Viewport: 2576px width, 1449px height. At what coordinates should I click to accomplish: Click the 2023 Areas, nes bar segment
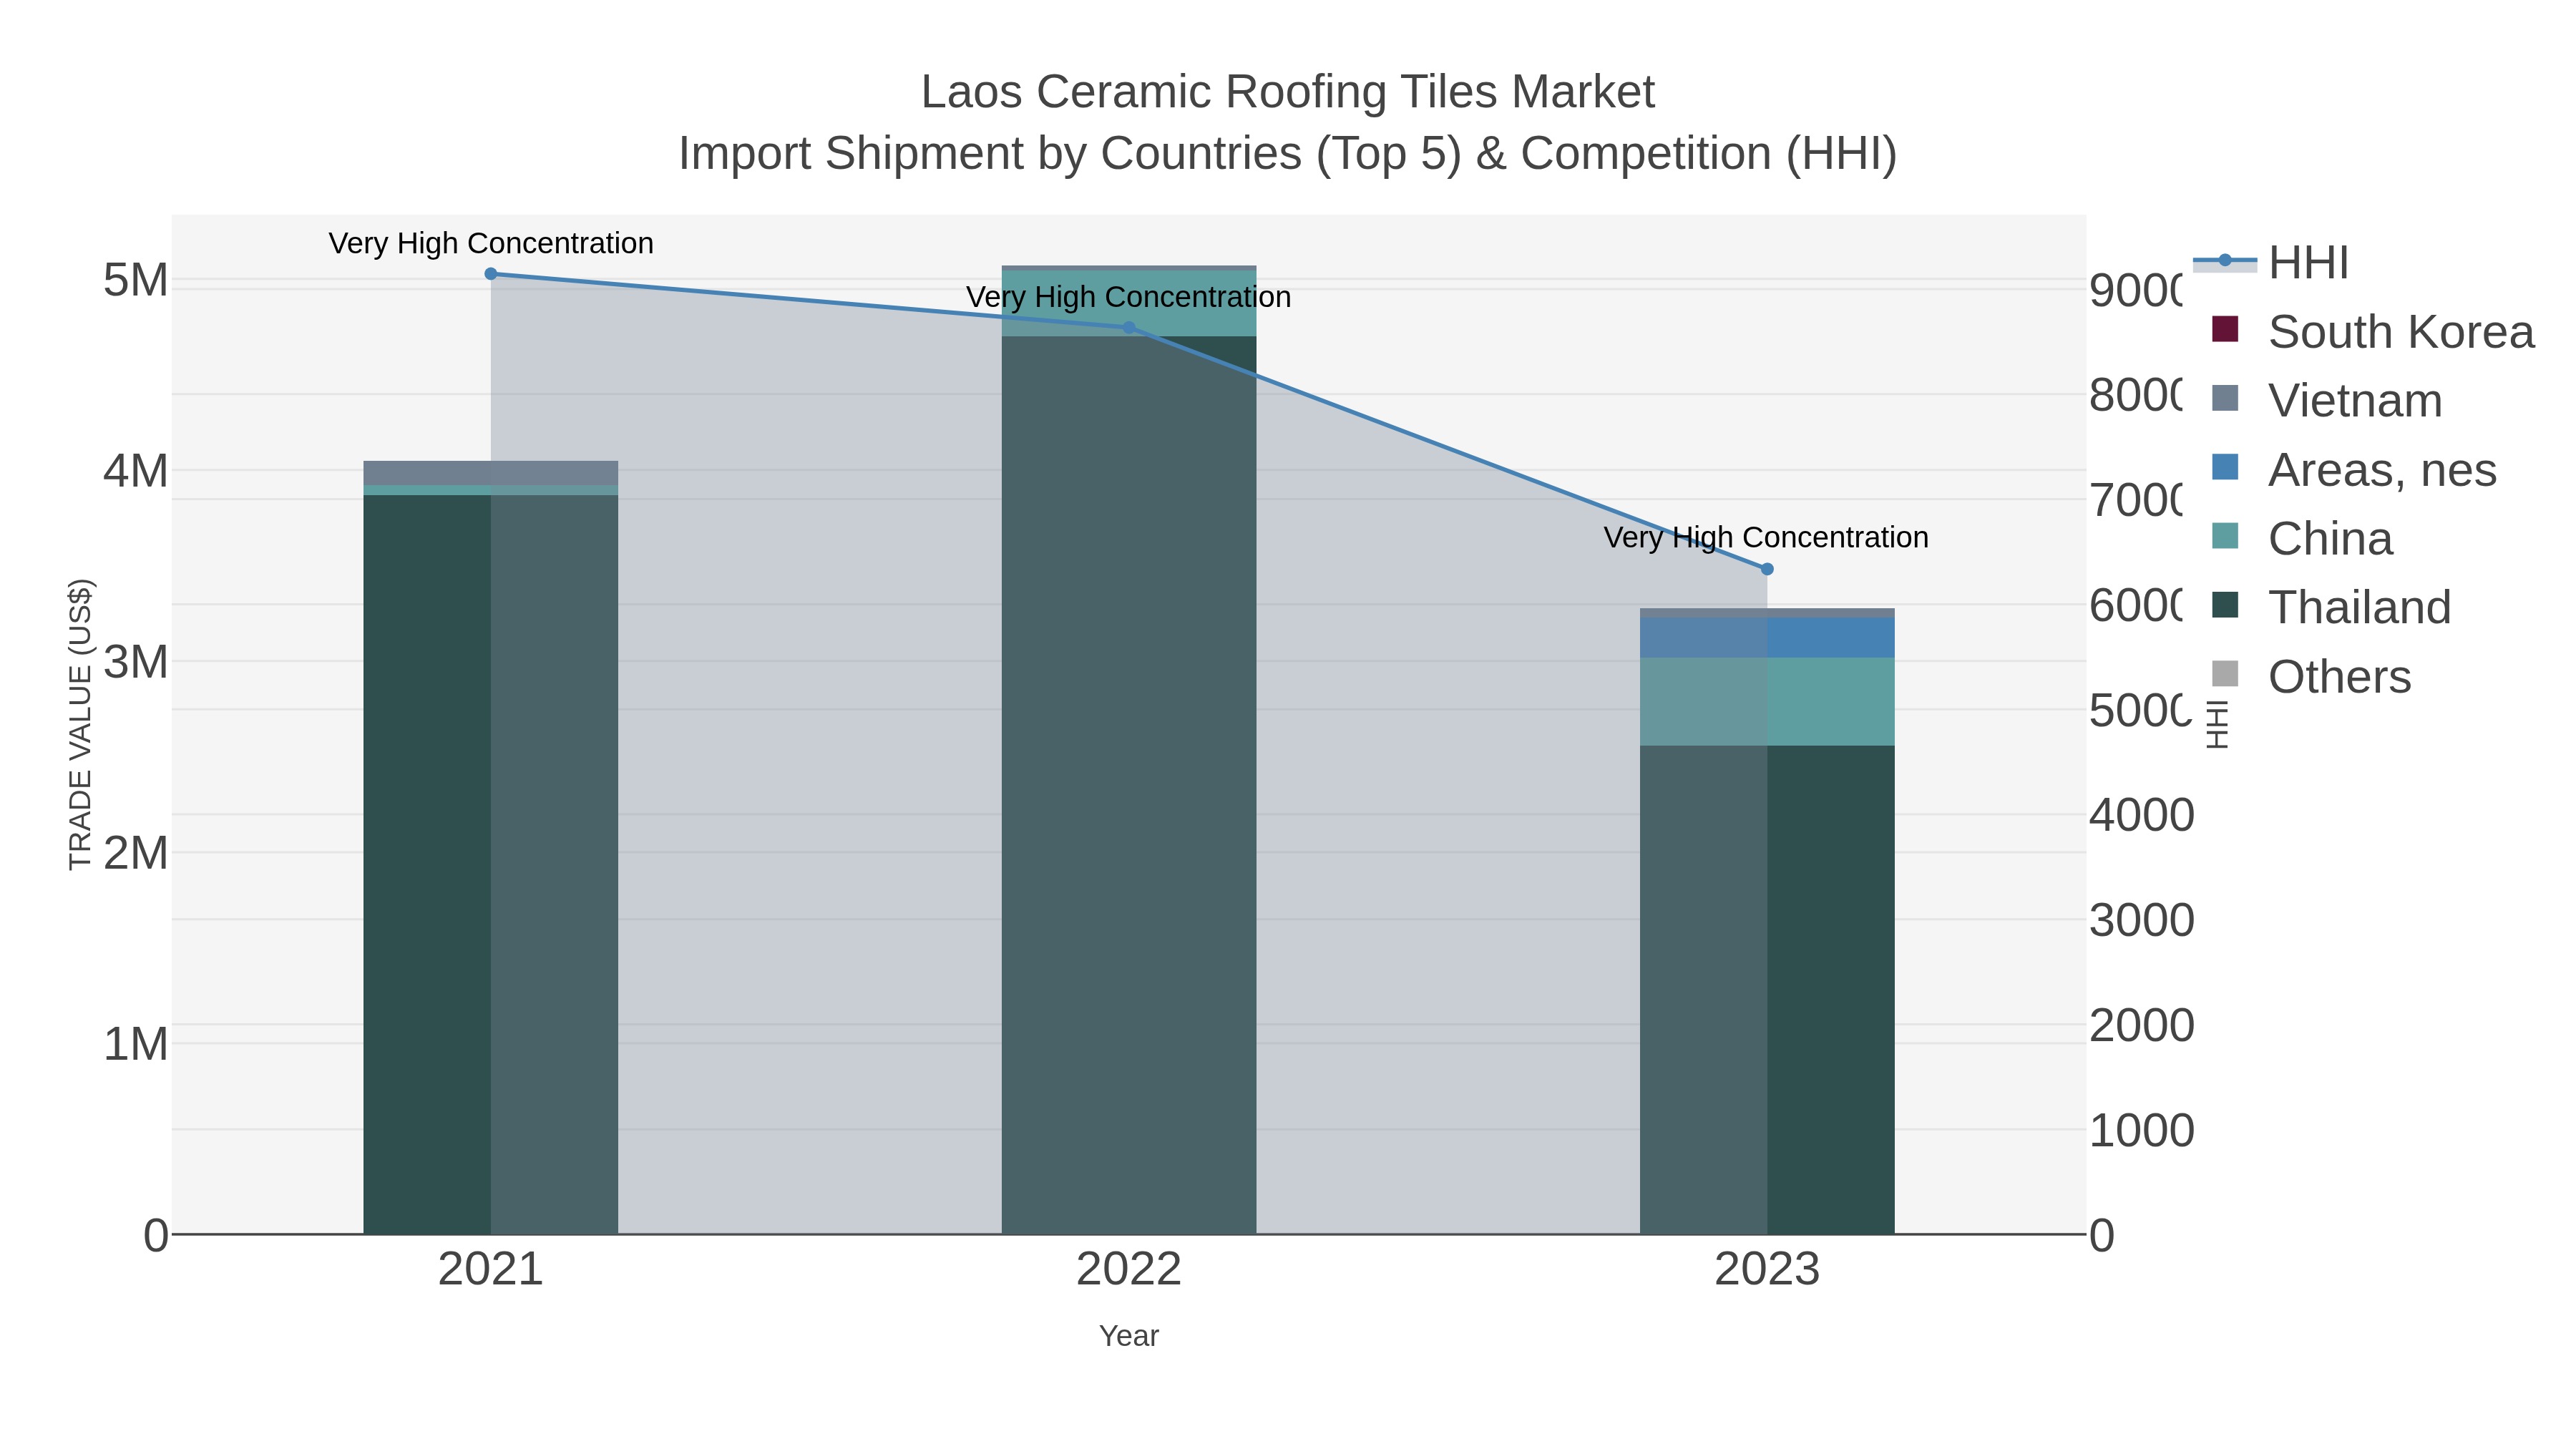pos(1767,638)
